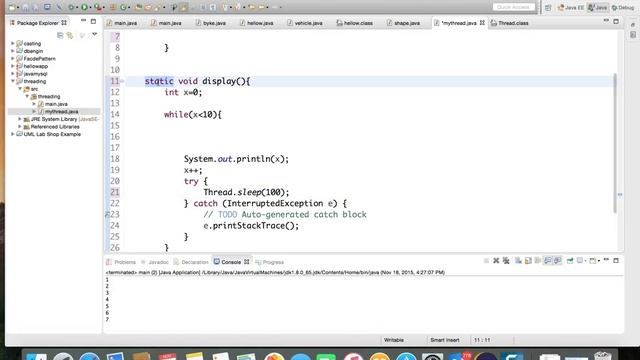Screen dimensions: 640x360
Task: Toggle Link with Editor in Package Explorer
Action: pyautogui.click(x=70, y=35)
